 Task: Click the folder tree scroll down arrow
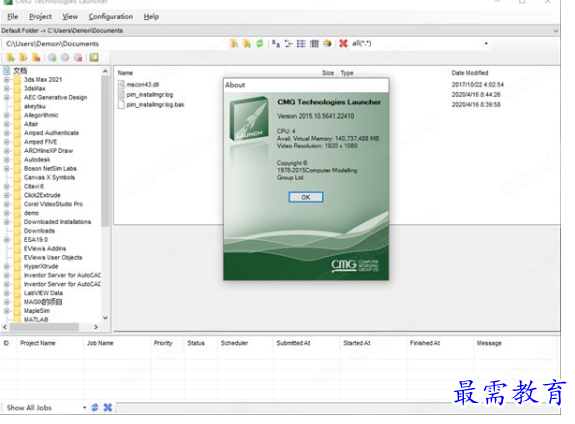(105, 318)
